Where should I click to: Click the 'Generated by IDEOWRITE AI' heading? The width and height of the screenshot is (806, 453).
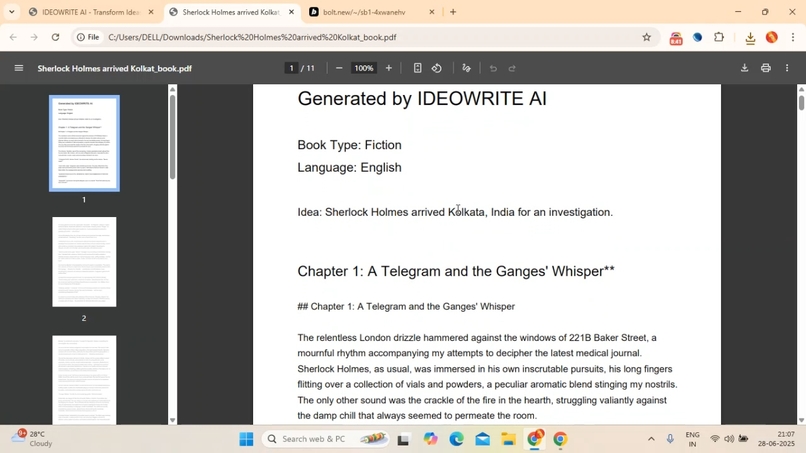pyautogui.click(x=422, y=98)
